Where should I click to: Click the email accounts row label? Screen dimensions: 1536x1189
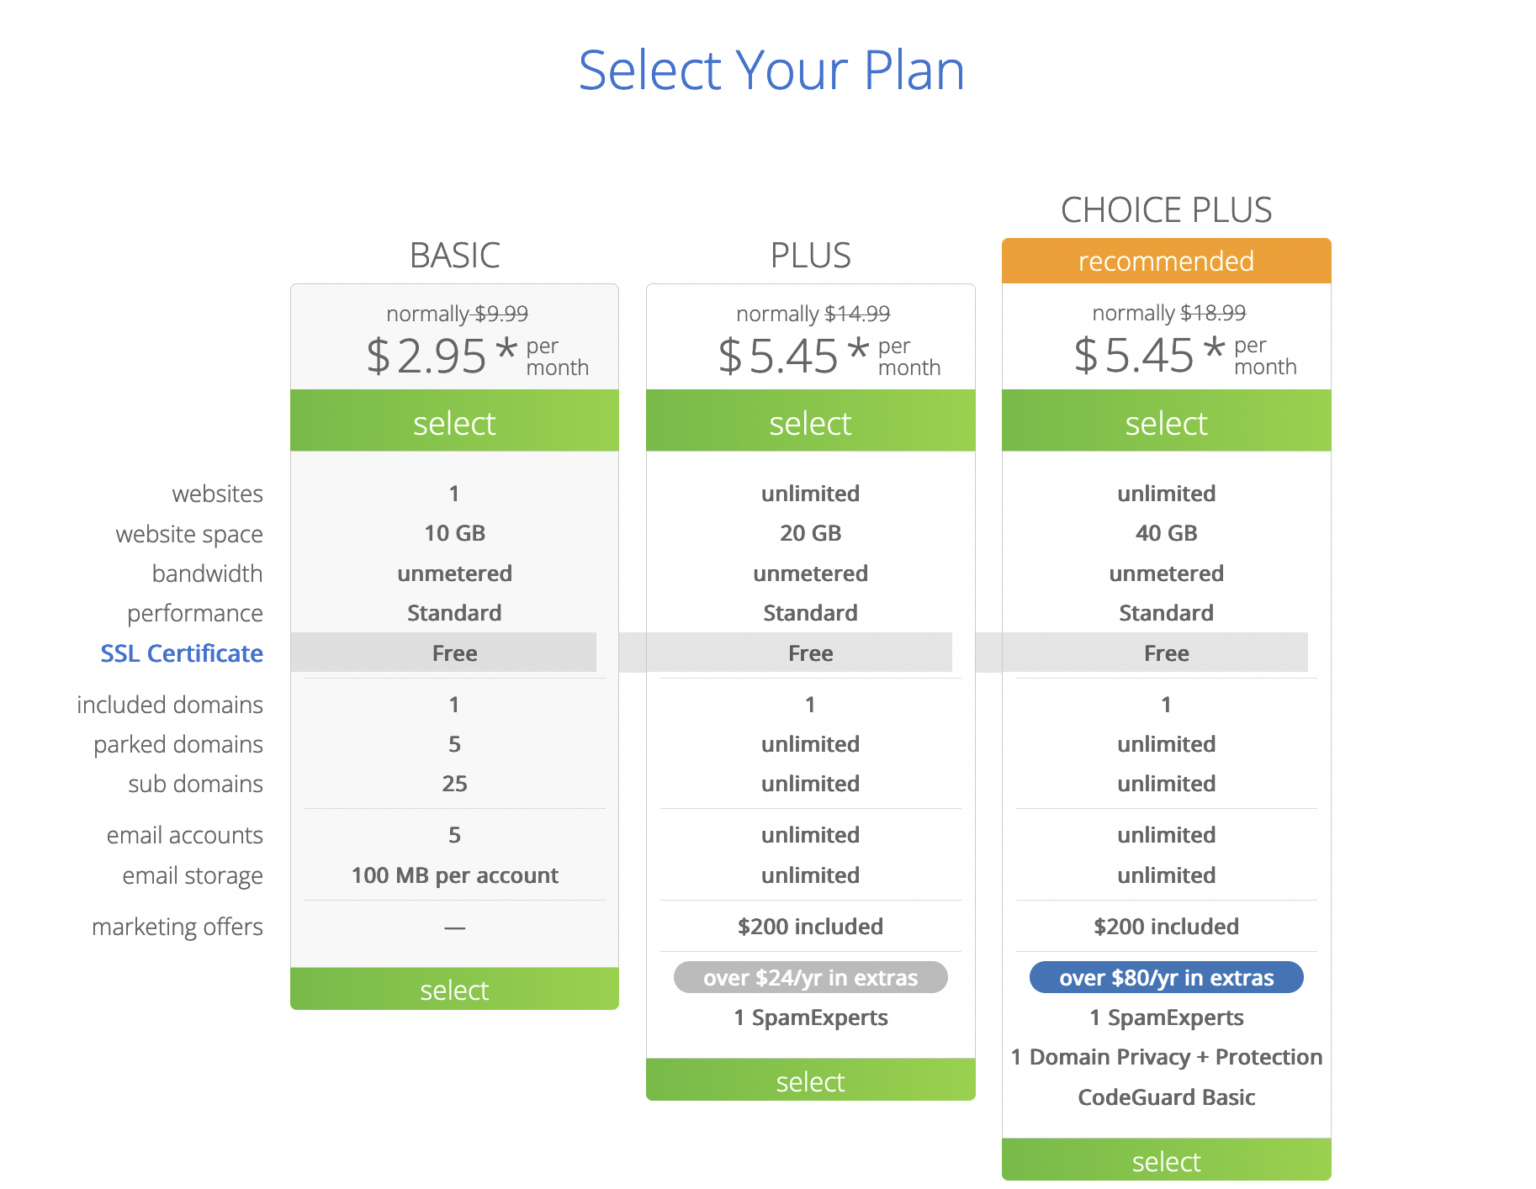[185, 835]
